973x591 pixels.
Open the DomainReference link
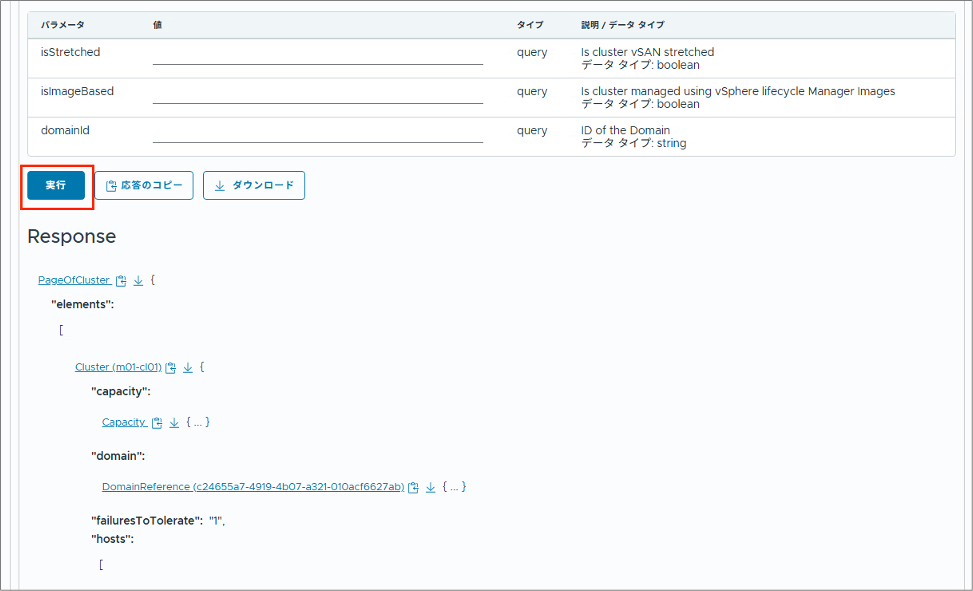253,487
